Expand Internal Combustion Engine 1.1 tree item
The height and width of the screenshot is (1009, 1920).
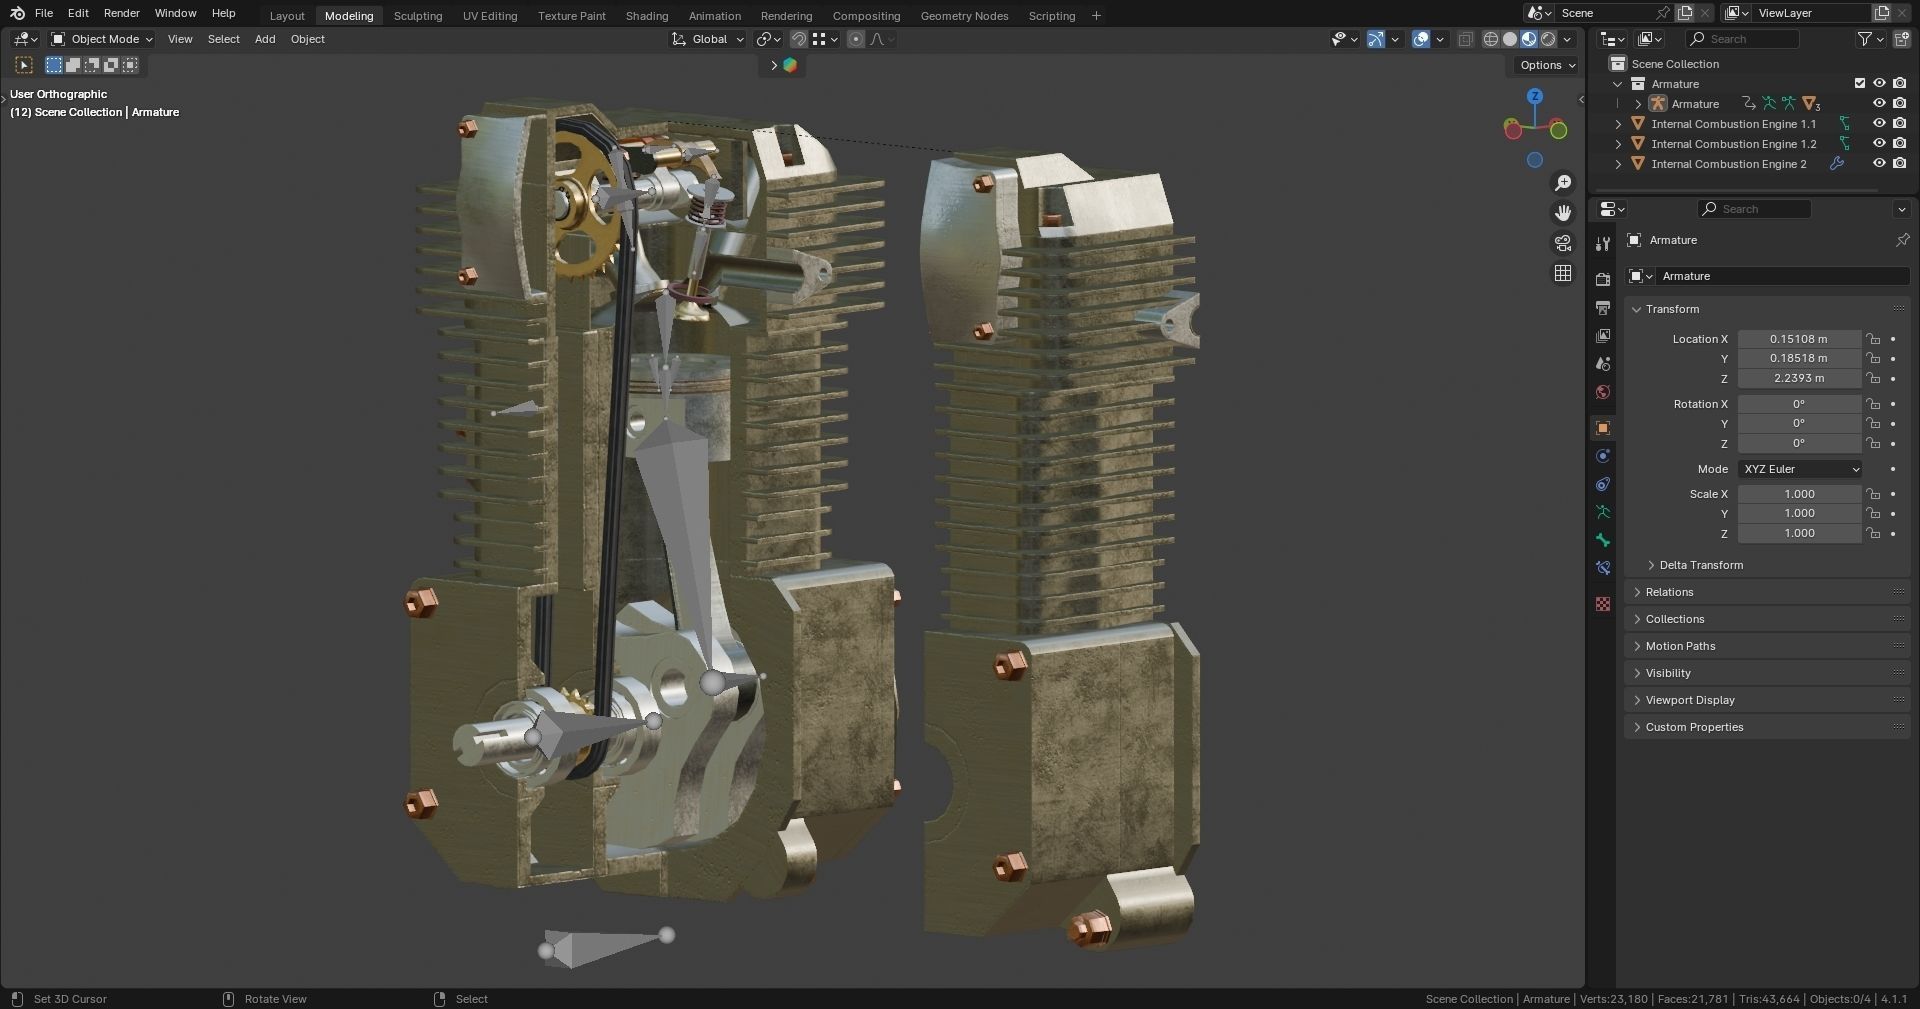[1618, 124]
